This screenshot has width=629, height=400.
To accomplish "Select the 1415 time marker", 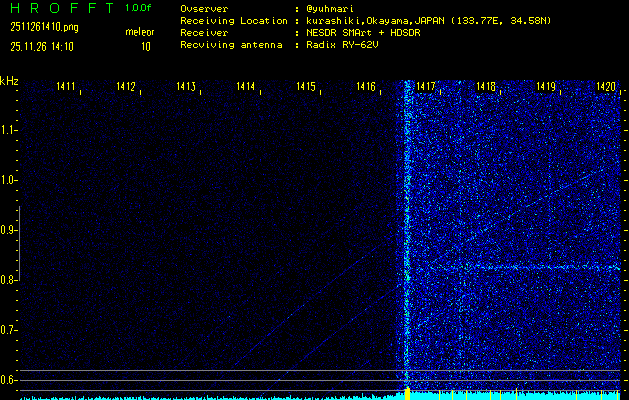I will coord(306,88).
